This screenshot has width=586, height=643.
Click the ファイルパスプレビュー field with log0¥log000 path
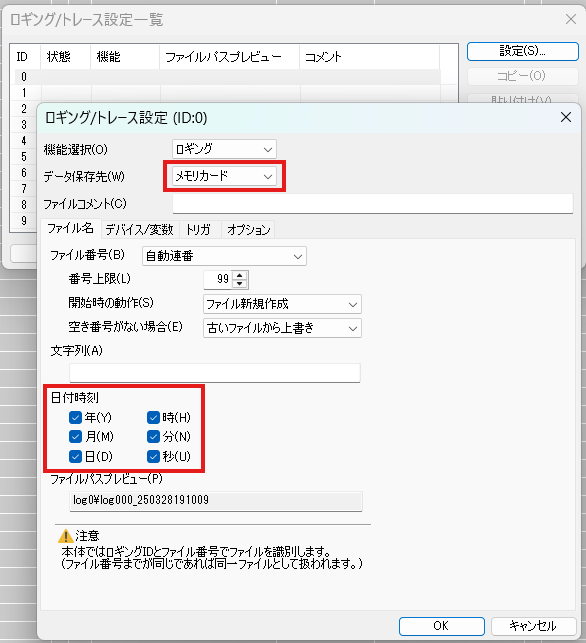click(x=216, y=501)
